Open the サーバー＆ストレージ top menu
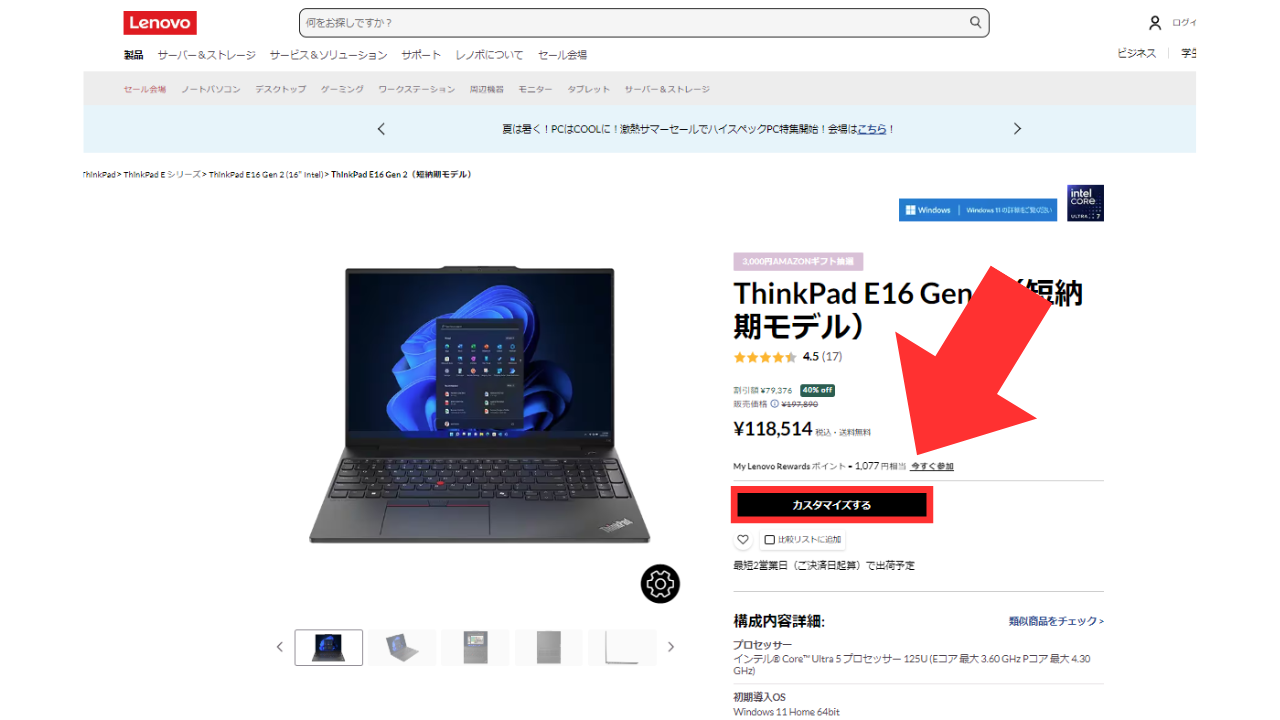 tap(206, 55)
